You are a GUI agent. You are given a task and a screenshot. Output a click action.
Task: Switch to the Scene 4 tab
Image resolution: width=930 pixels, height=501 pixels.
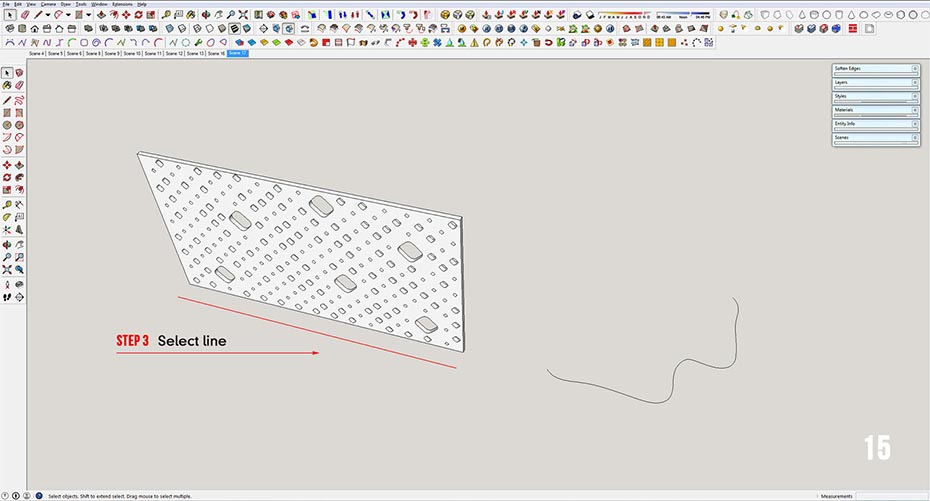coord(37,53)
